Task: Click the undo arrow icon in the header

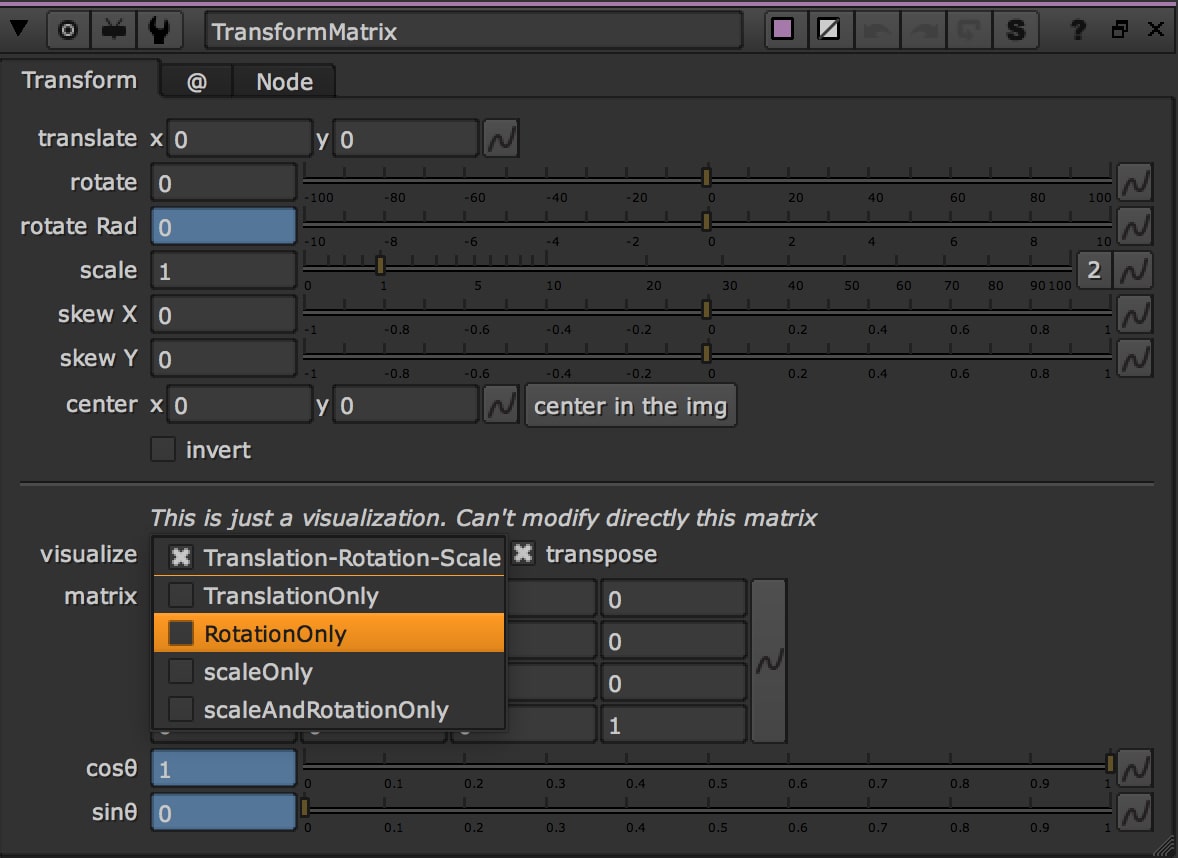Action: [876, 29]
